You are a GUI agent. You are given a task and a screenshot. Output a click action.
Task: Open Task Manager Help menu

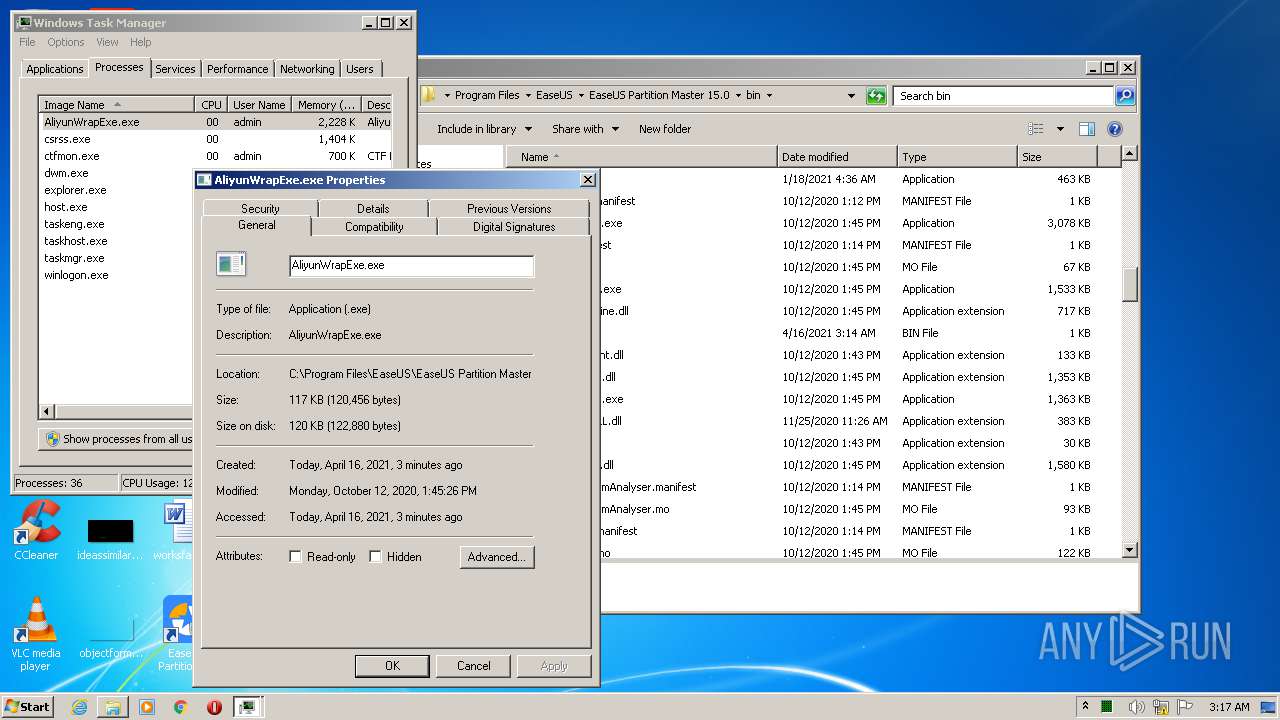141,42
